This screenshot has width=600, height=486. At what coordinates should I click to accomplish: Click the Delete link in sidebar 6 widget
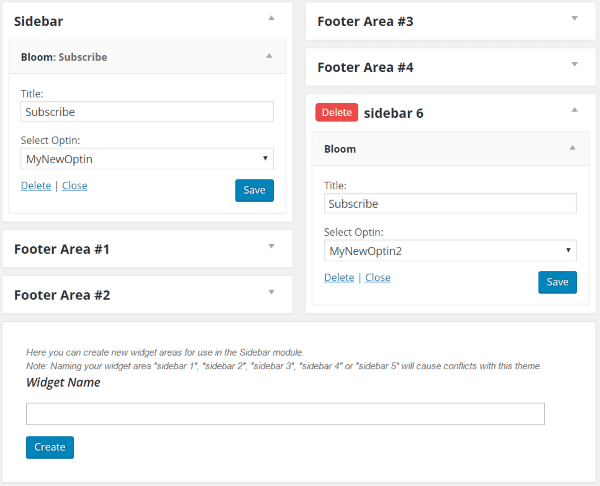[339, 278]
